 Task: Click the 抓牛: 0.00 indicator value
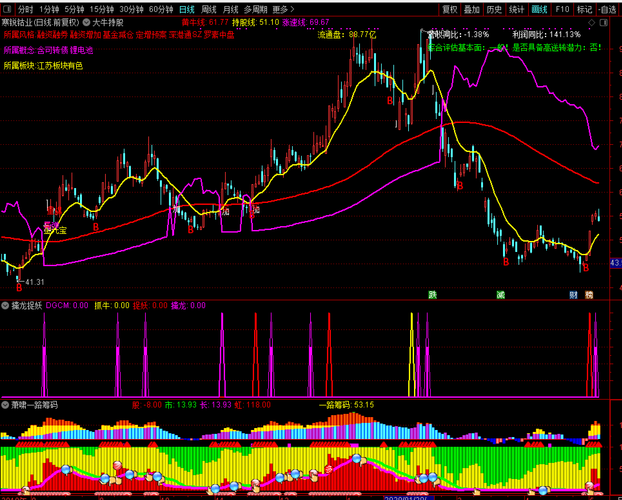point(112,306)
